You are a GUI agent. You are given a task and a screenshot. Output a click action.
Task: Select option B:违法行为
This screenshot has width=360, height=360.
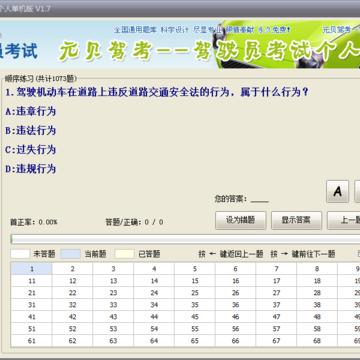coord(31,130)
